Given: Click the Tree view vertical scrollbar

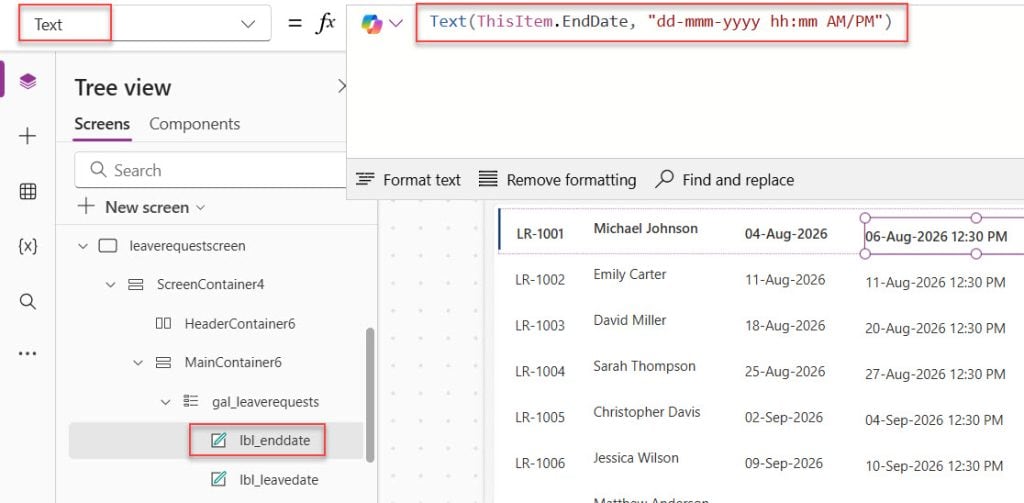Looking at the screenshot, I should [370, 394].
